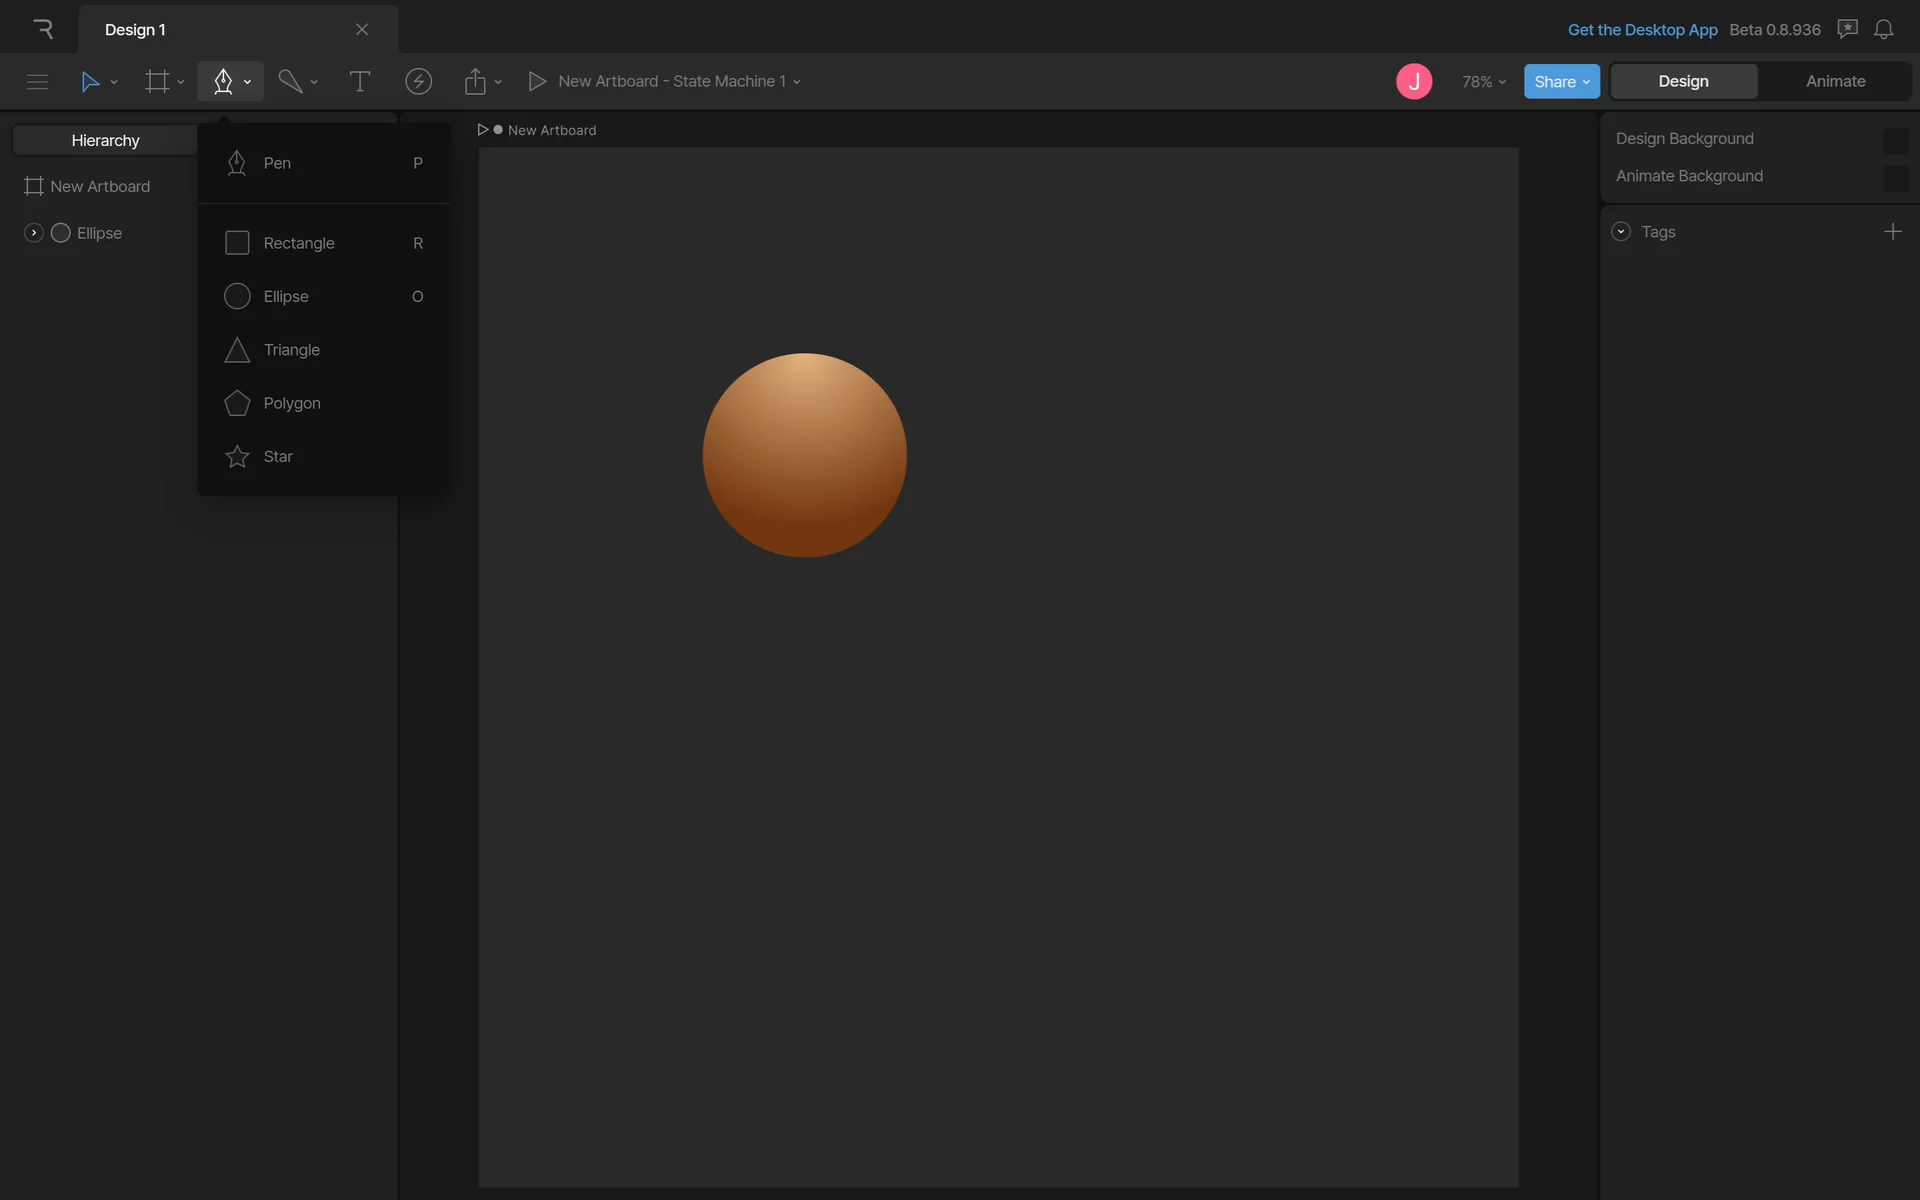Click the feedback chat icon
Image resolution: width=1920 pixels, height=1200 pixels.
click(x=1847, y=29)
